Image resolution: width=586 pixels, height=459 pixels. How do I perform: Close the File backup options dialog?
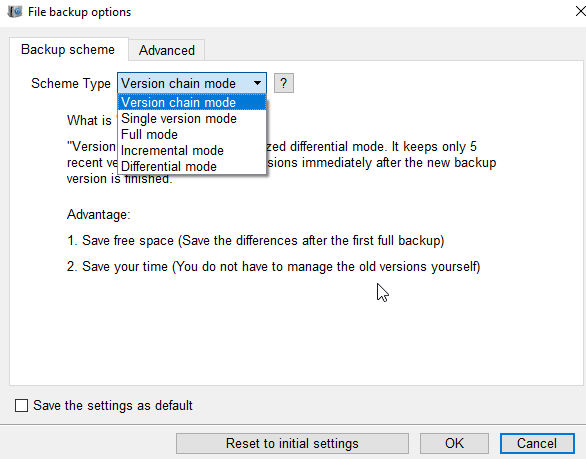(x=580, y=12)
